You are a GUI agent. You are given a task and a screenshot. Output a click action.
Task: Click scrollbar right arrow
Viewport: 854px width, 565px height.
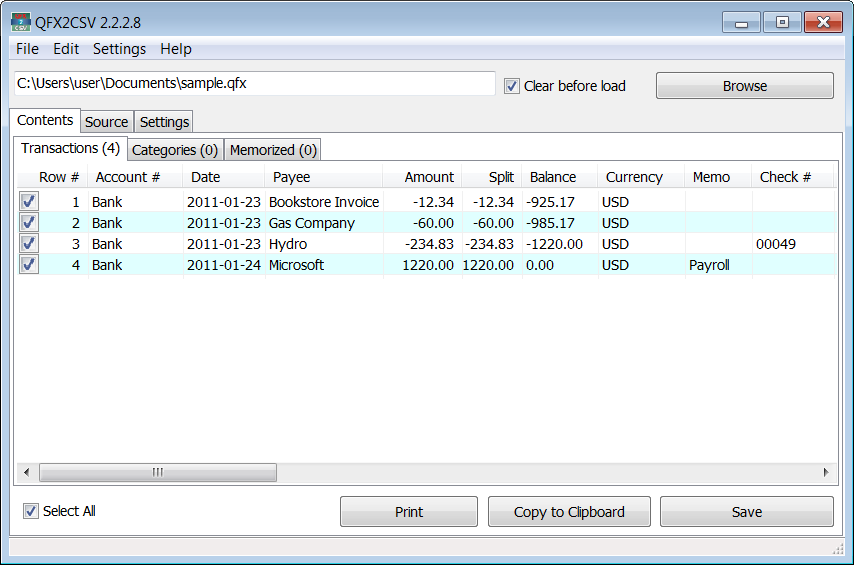coord(826,472)
